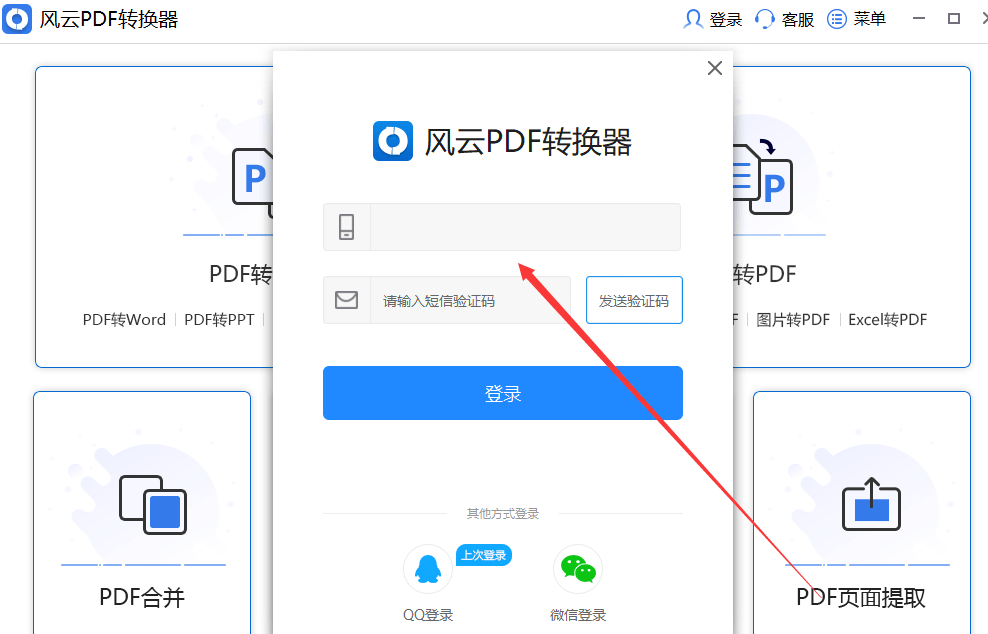
Task: Maximize the application window
Action: (954, 19)
